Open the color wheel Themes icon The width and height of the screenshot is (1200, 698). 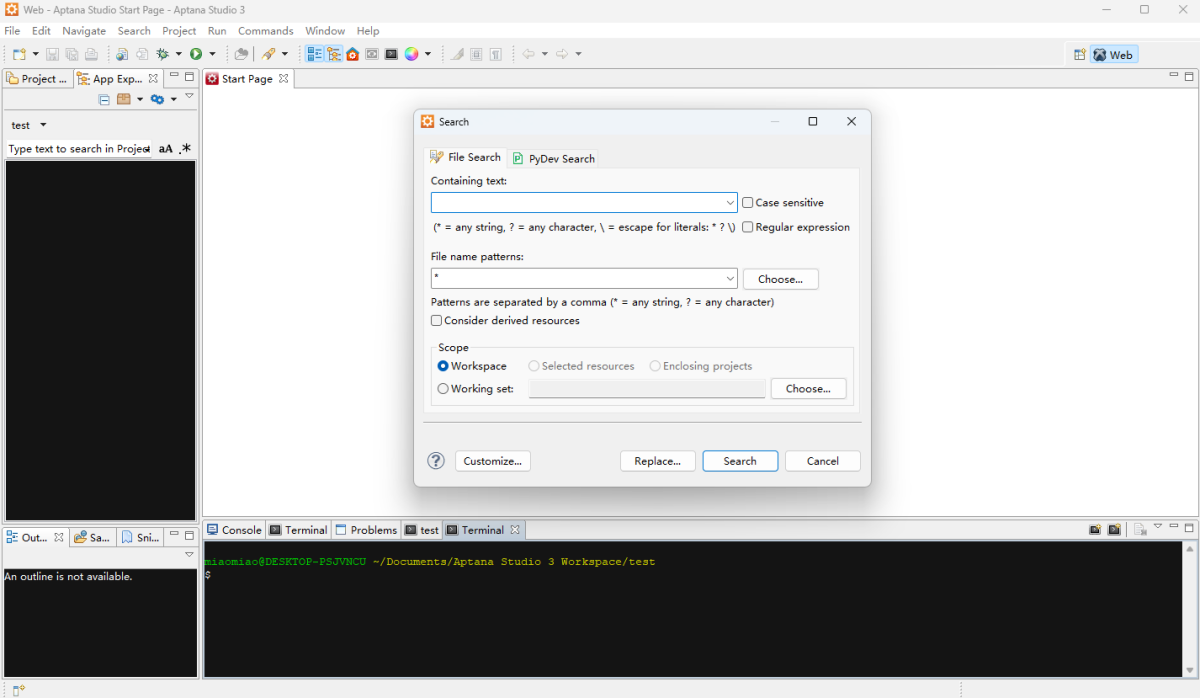411,54
